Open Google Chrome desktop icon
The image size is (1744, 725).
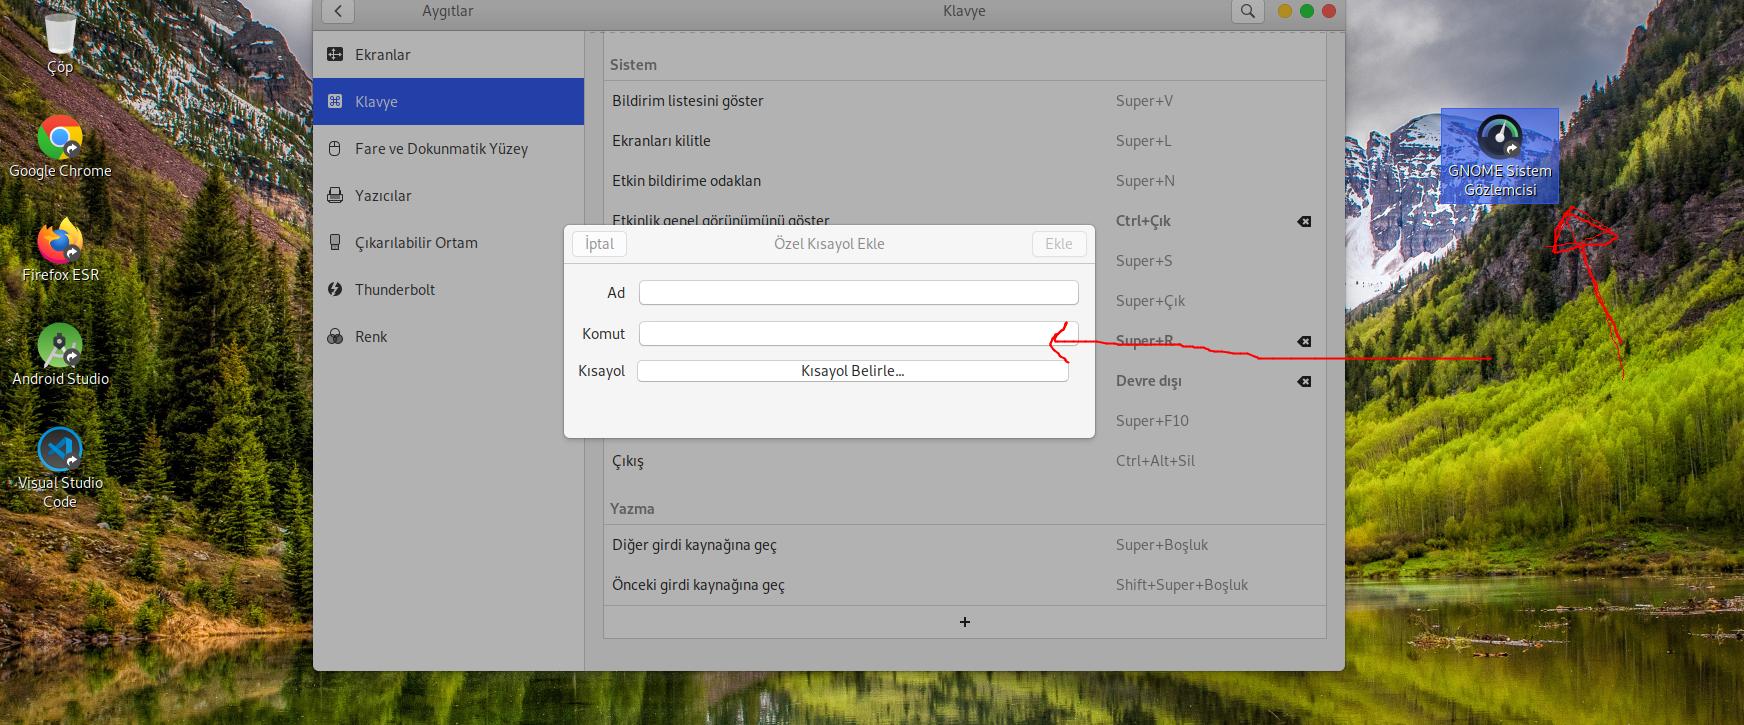pos(60,139)
